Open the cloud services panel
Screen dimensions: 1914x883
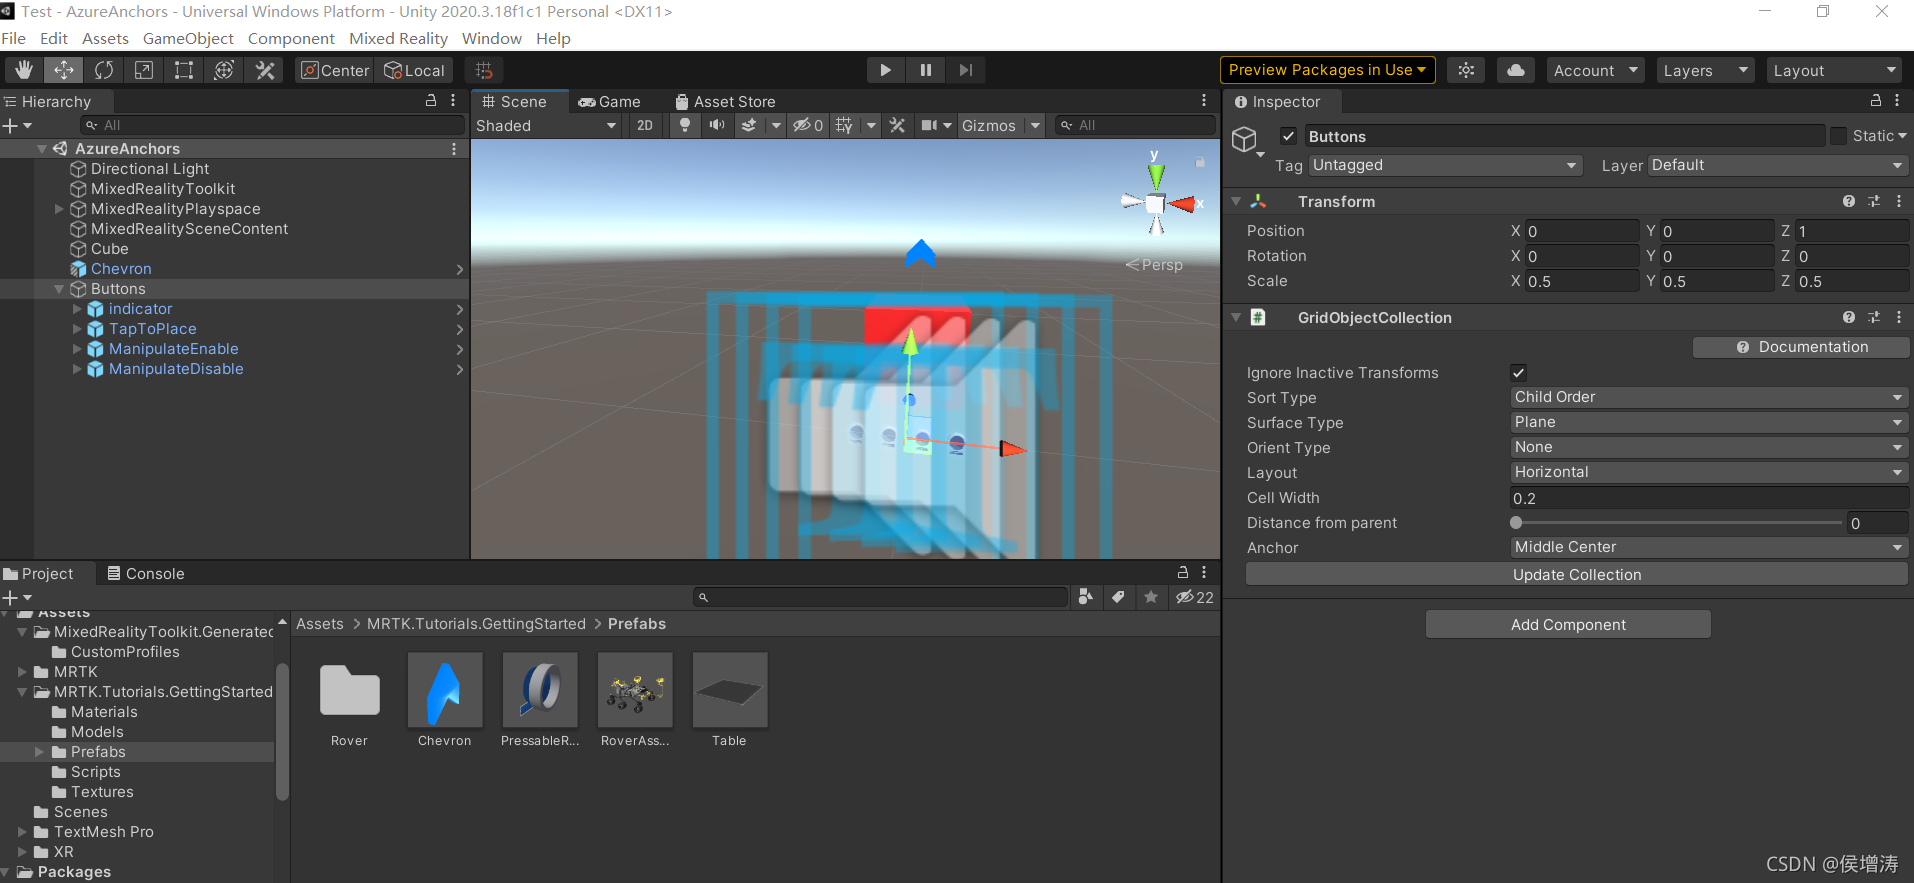pos(1516,70)
